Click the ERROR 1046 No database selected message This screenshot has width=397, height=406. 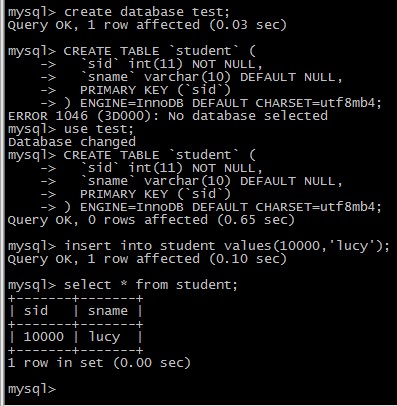coord(168,116)
